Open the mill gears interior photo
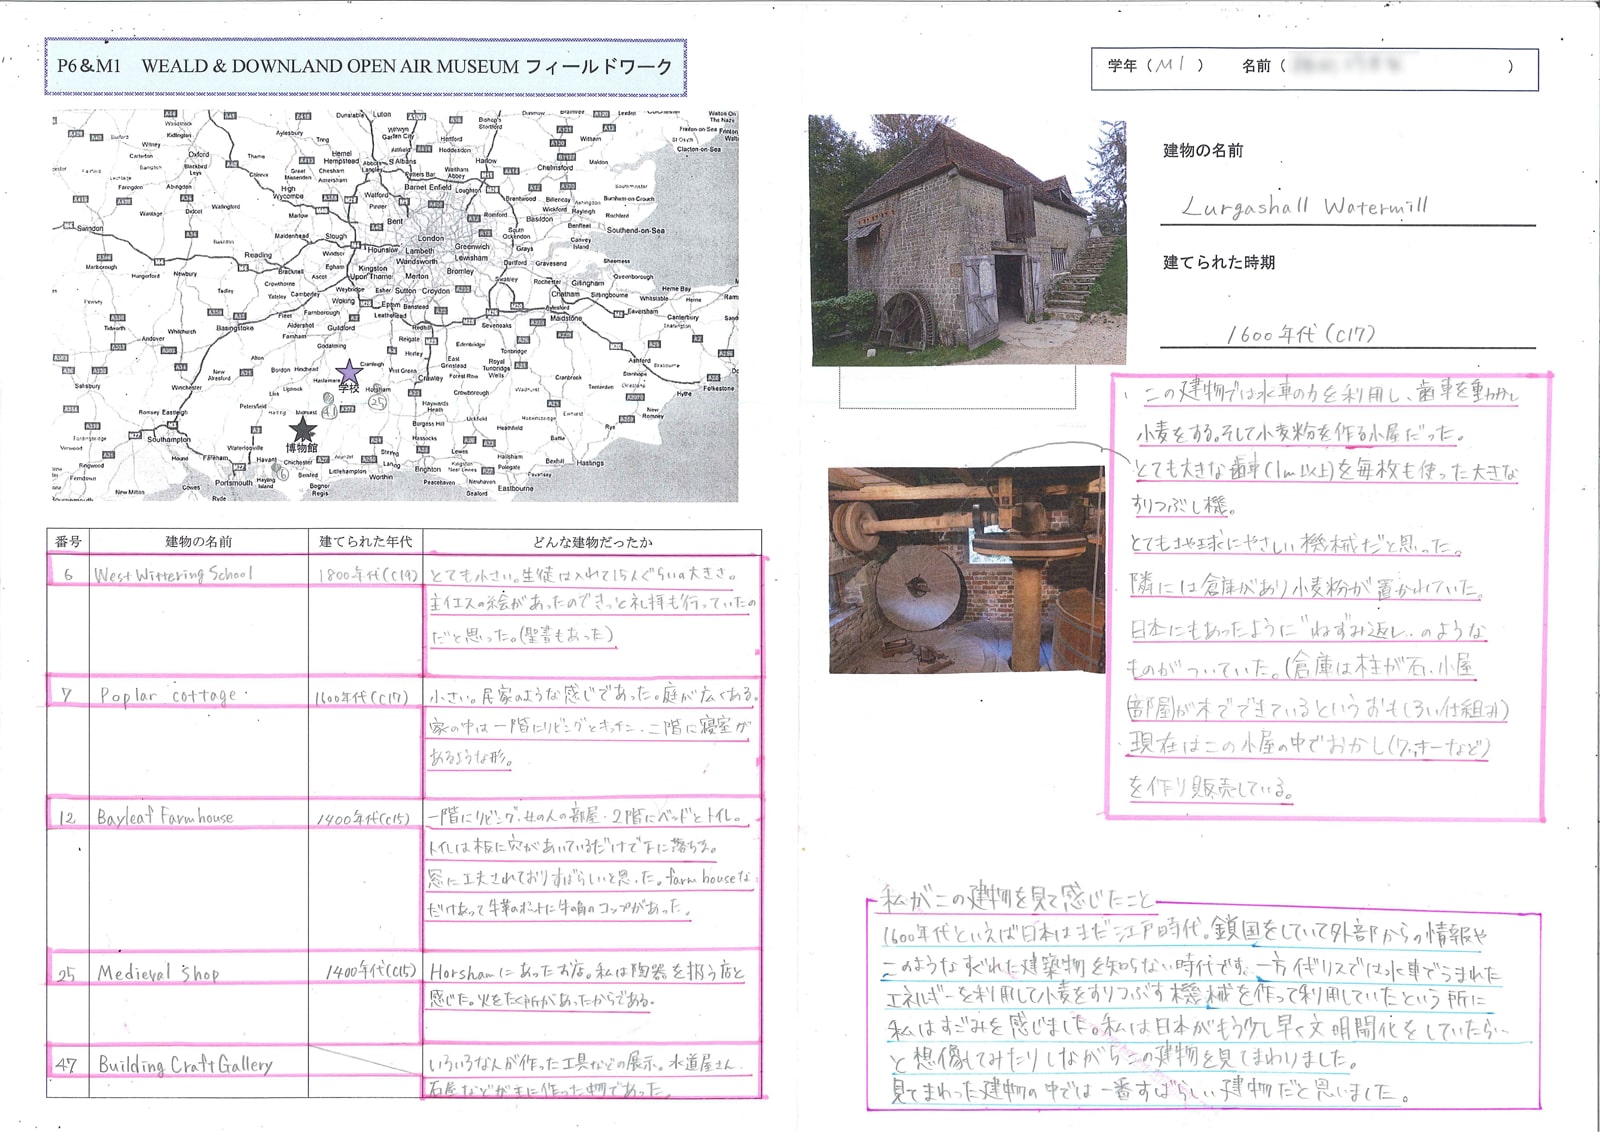The width and height of the screenshot is (1600, 1132). [x=966, y=570]
